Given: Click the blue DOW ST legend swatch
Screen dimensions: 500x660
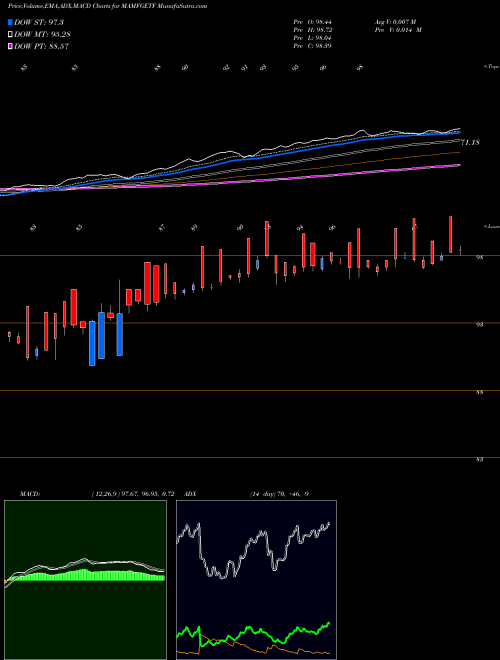Looking at the screenshot, I should (10, 22).
